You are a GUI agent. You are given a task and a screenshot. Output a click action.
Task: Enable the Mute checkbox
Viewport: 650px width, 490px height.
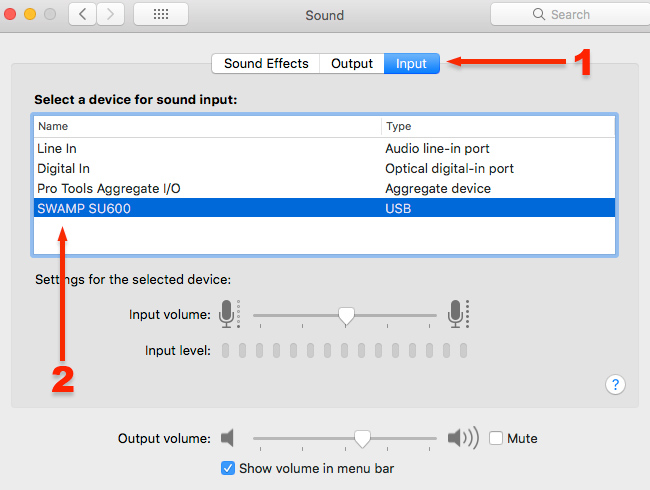coord(496,438)
